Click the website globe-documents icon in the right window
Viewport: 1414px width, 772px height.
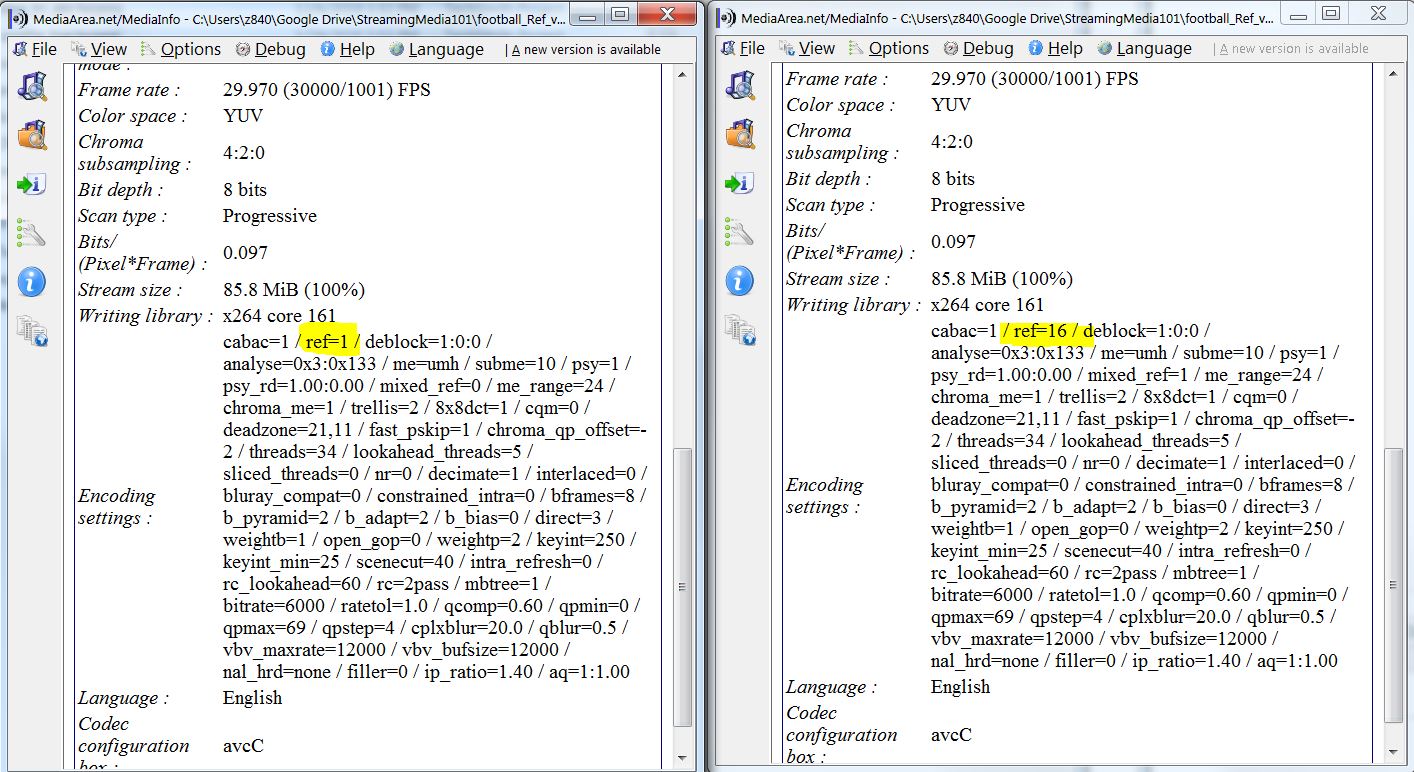pos(739,330)
